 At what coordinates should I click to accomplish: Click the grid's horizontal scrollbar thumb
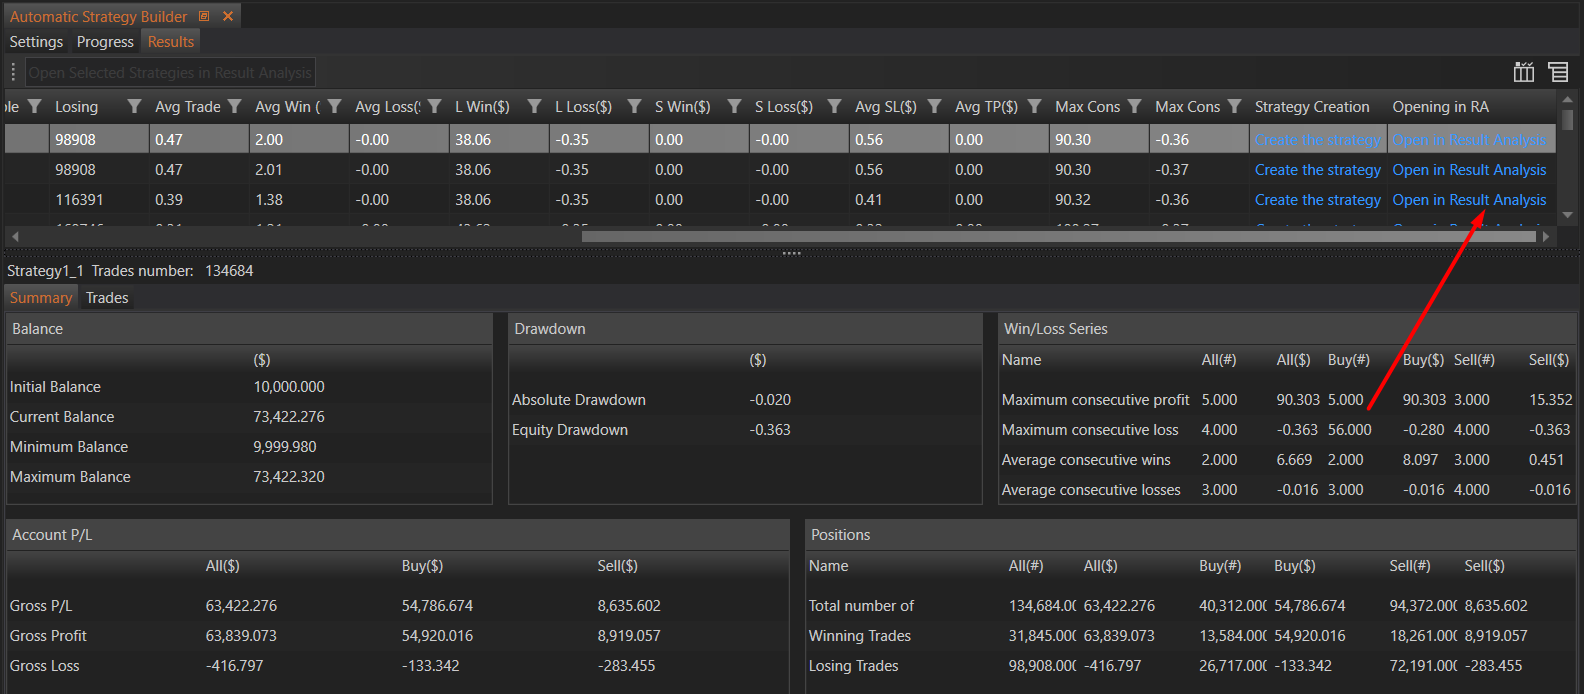[x=1060, y=237]
